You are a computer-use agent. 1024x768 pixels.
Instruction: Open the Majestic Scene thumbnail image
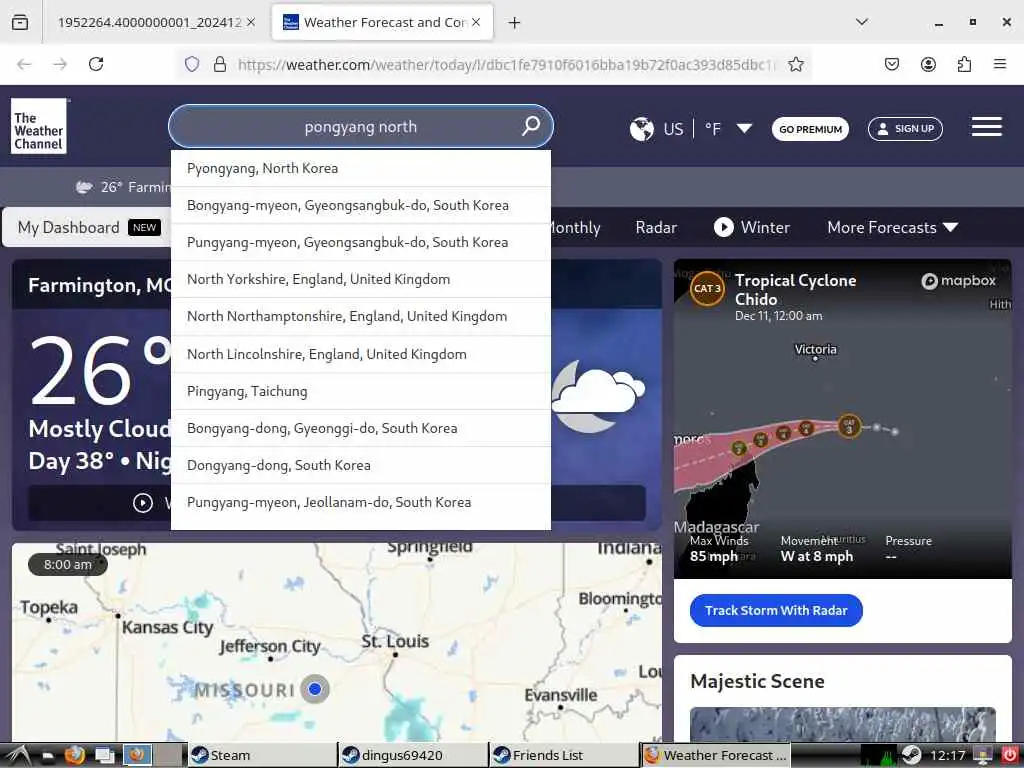842,724
